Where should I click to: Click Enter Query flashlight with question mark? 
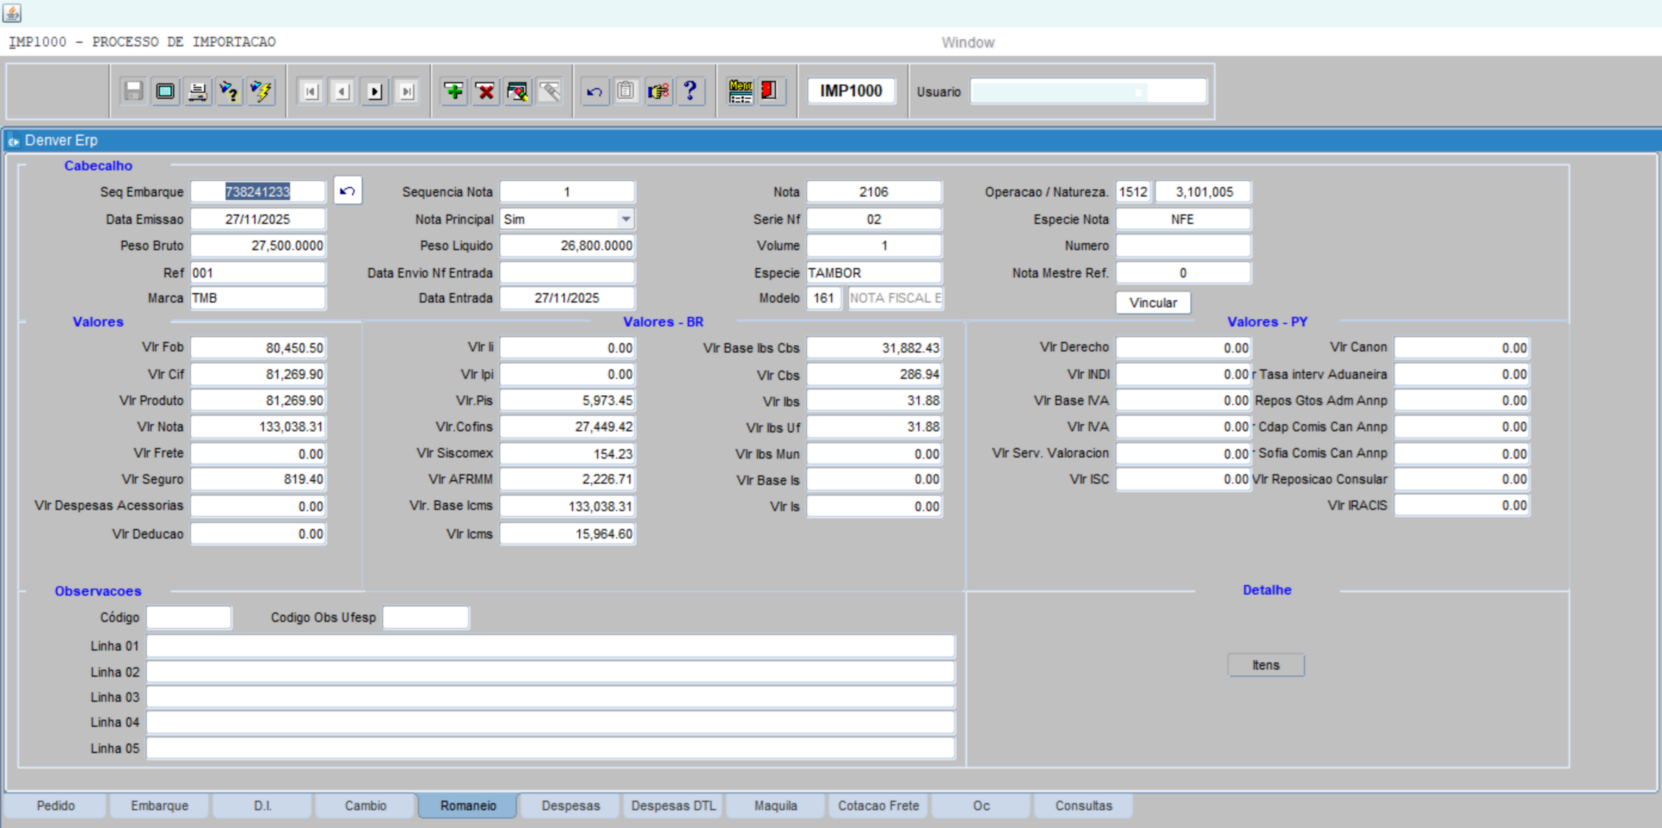pos(229,91)
